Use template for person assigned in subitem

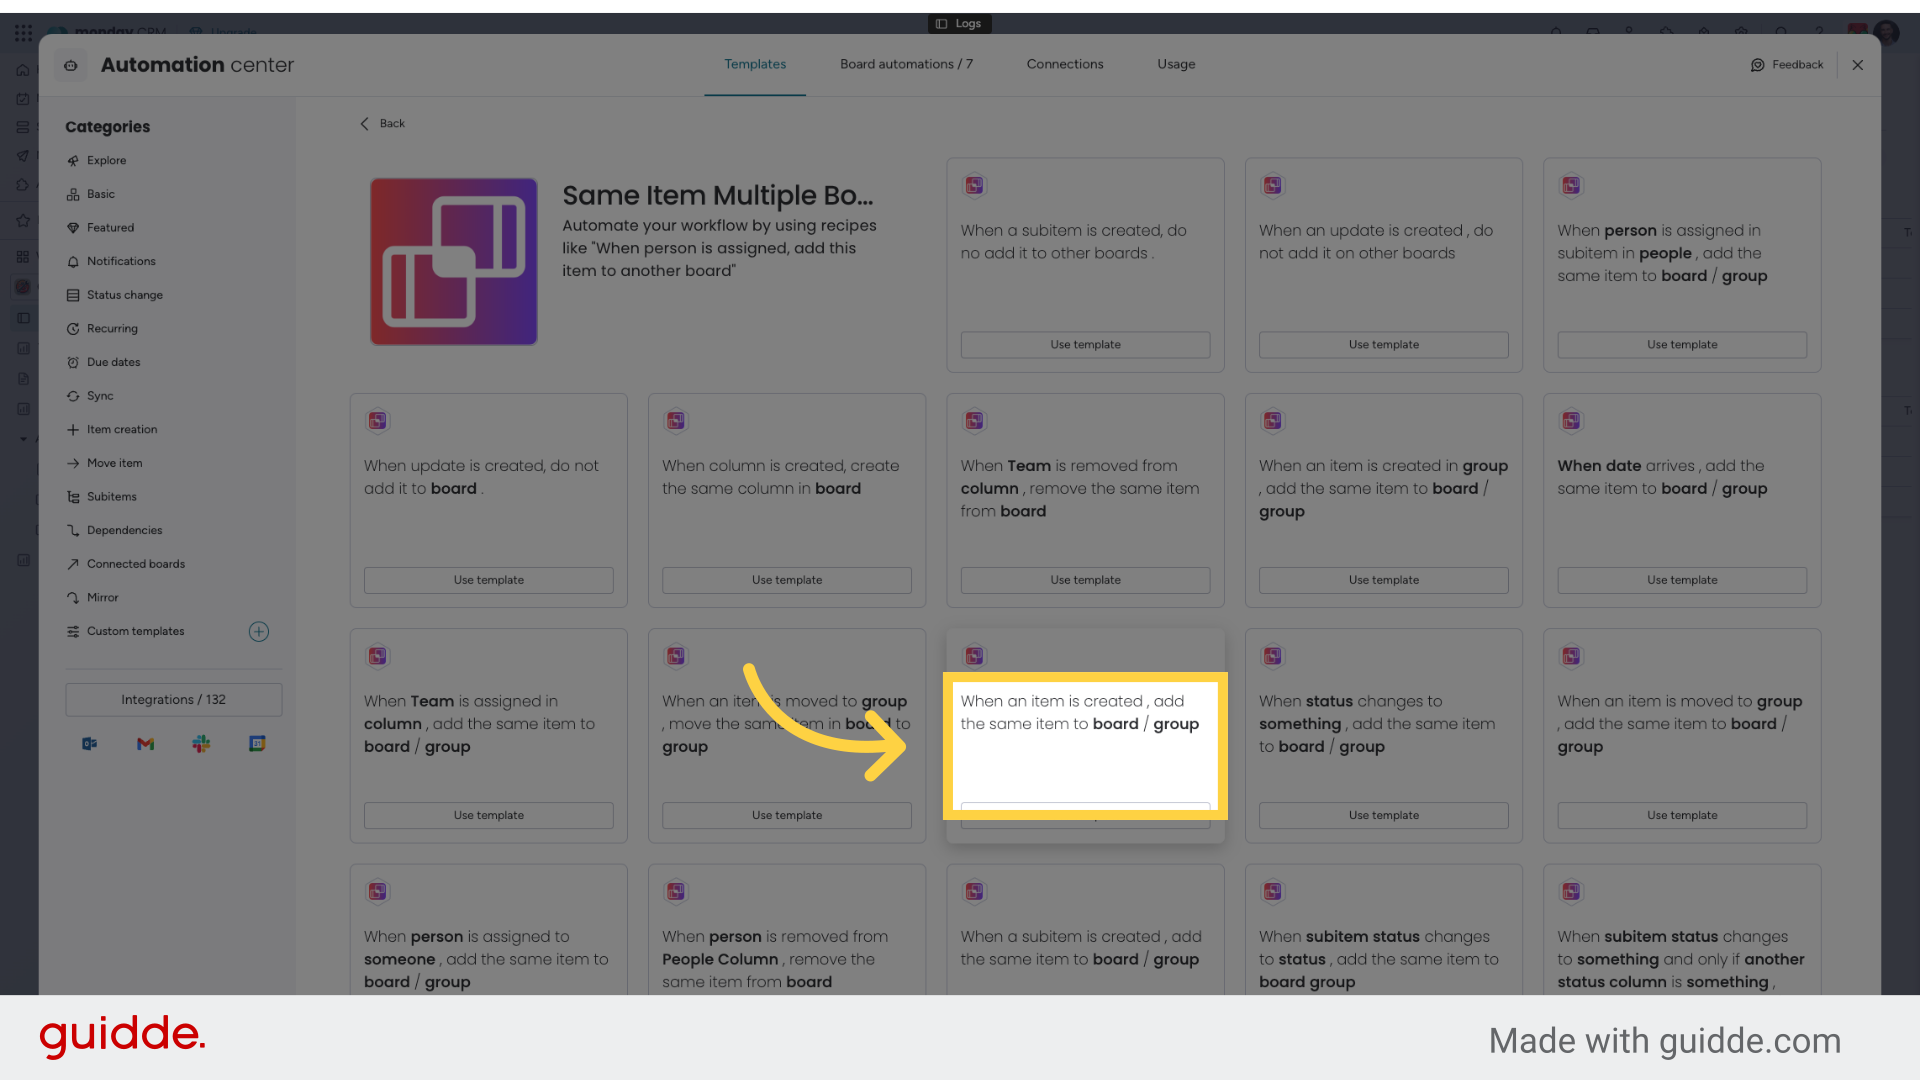click(1682, 345)
